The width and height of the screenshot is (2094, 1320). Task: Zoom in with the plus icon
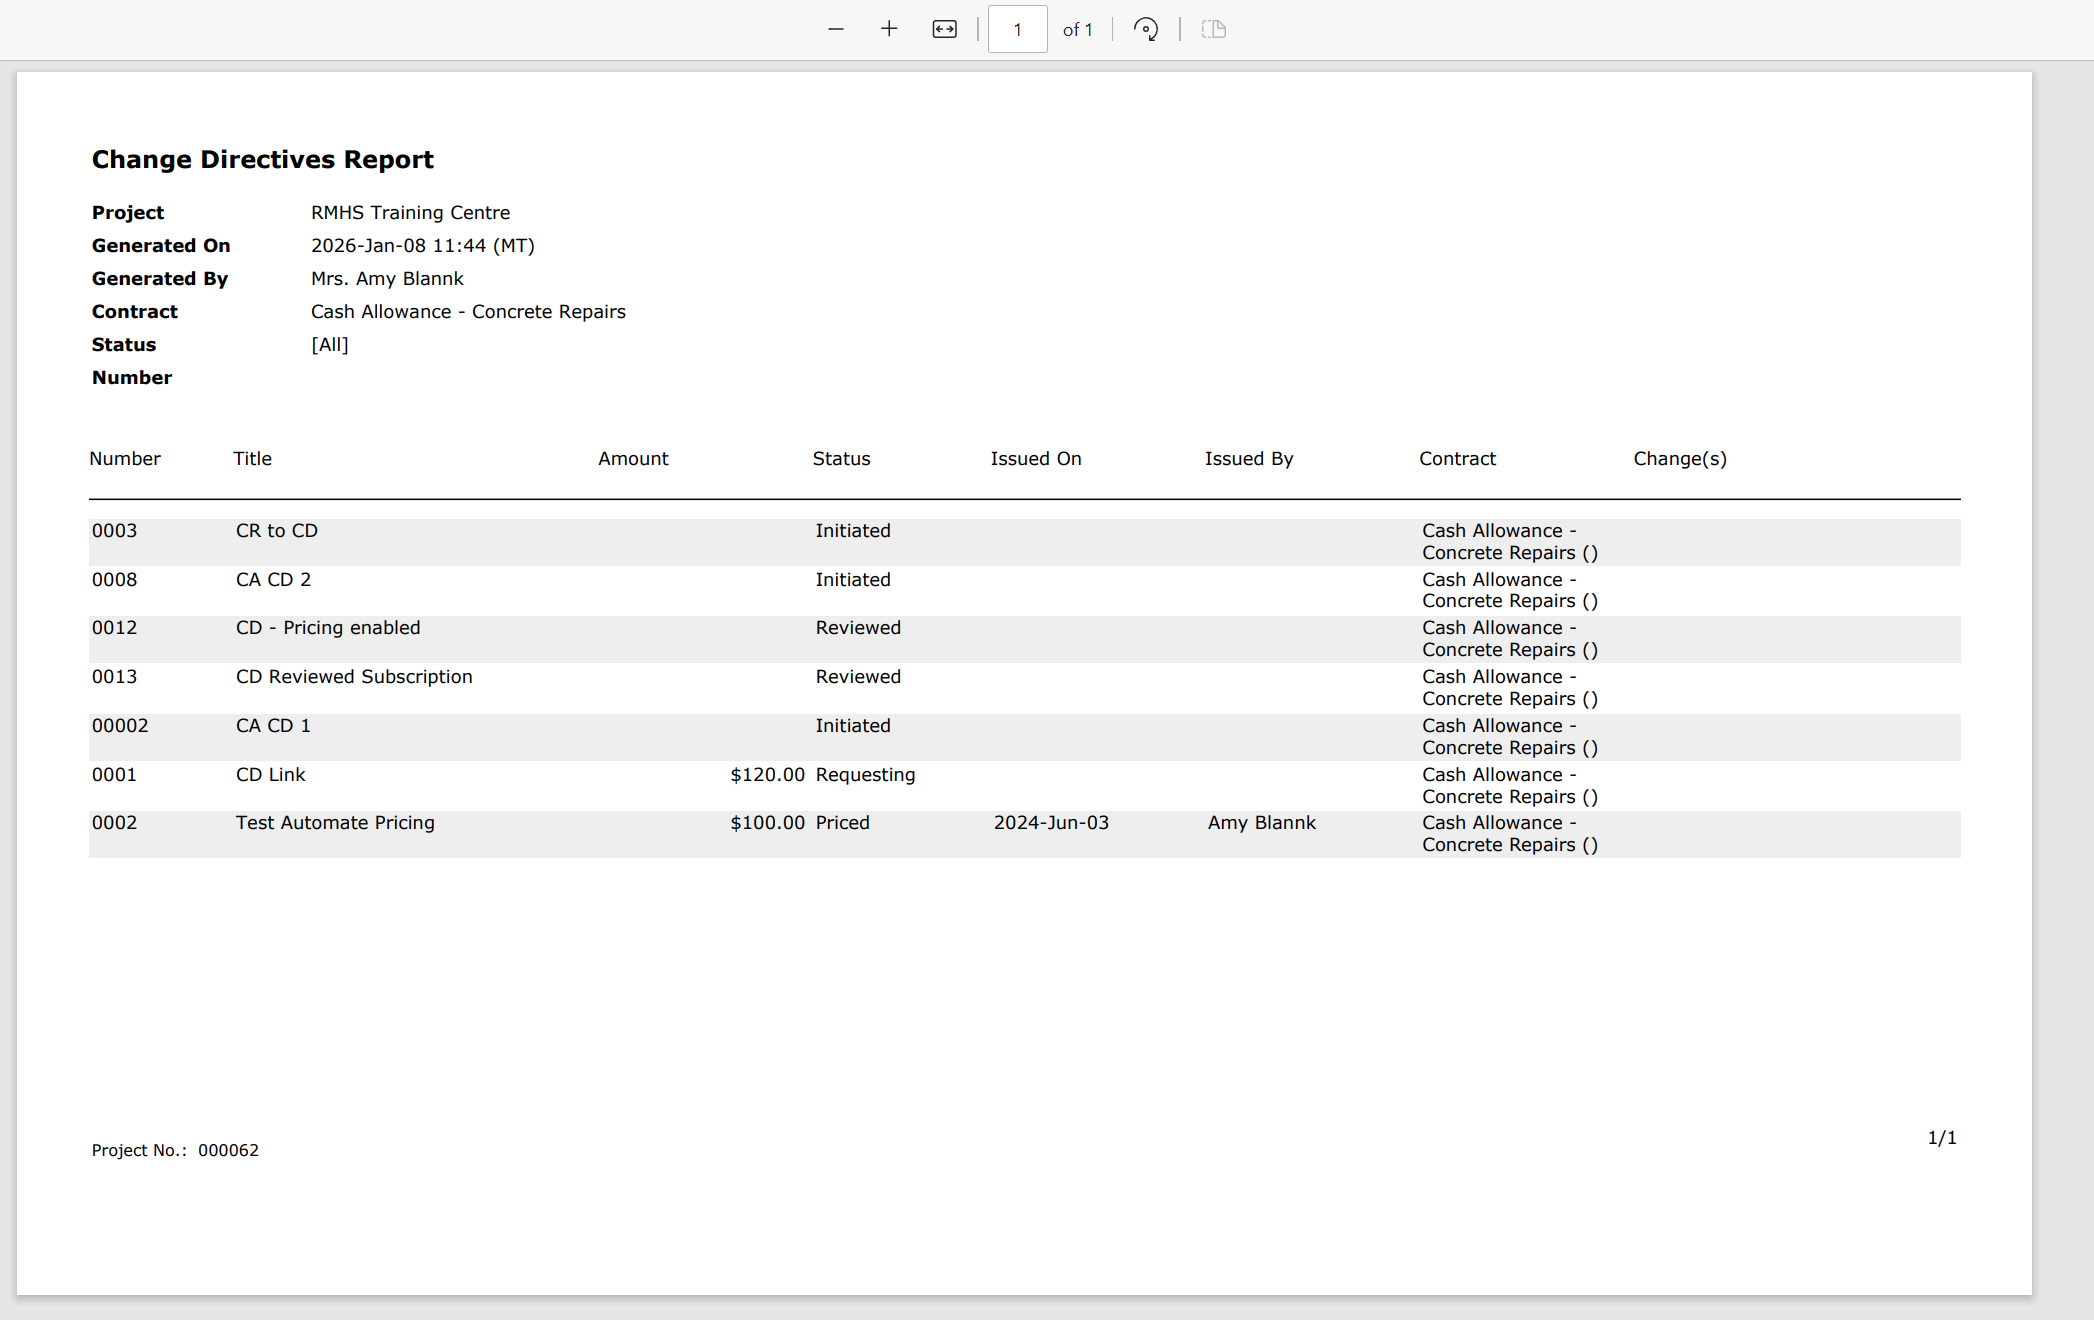889,29
